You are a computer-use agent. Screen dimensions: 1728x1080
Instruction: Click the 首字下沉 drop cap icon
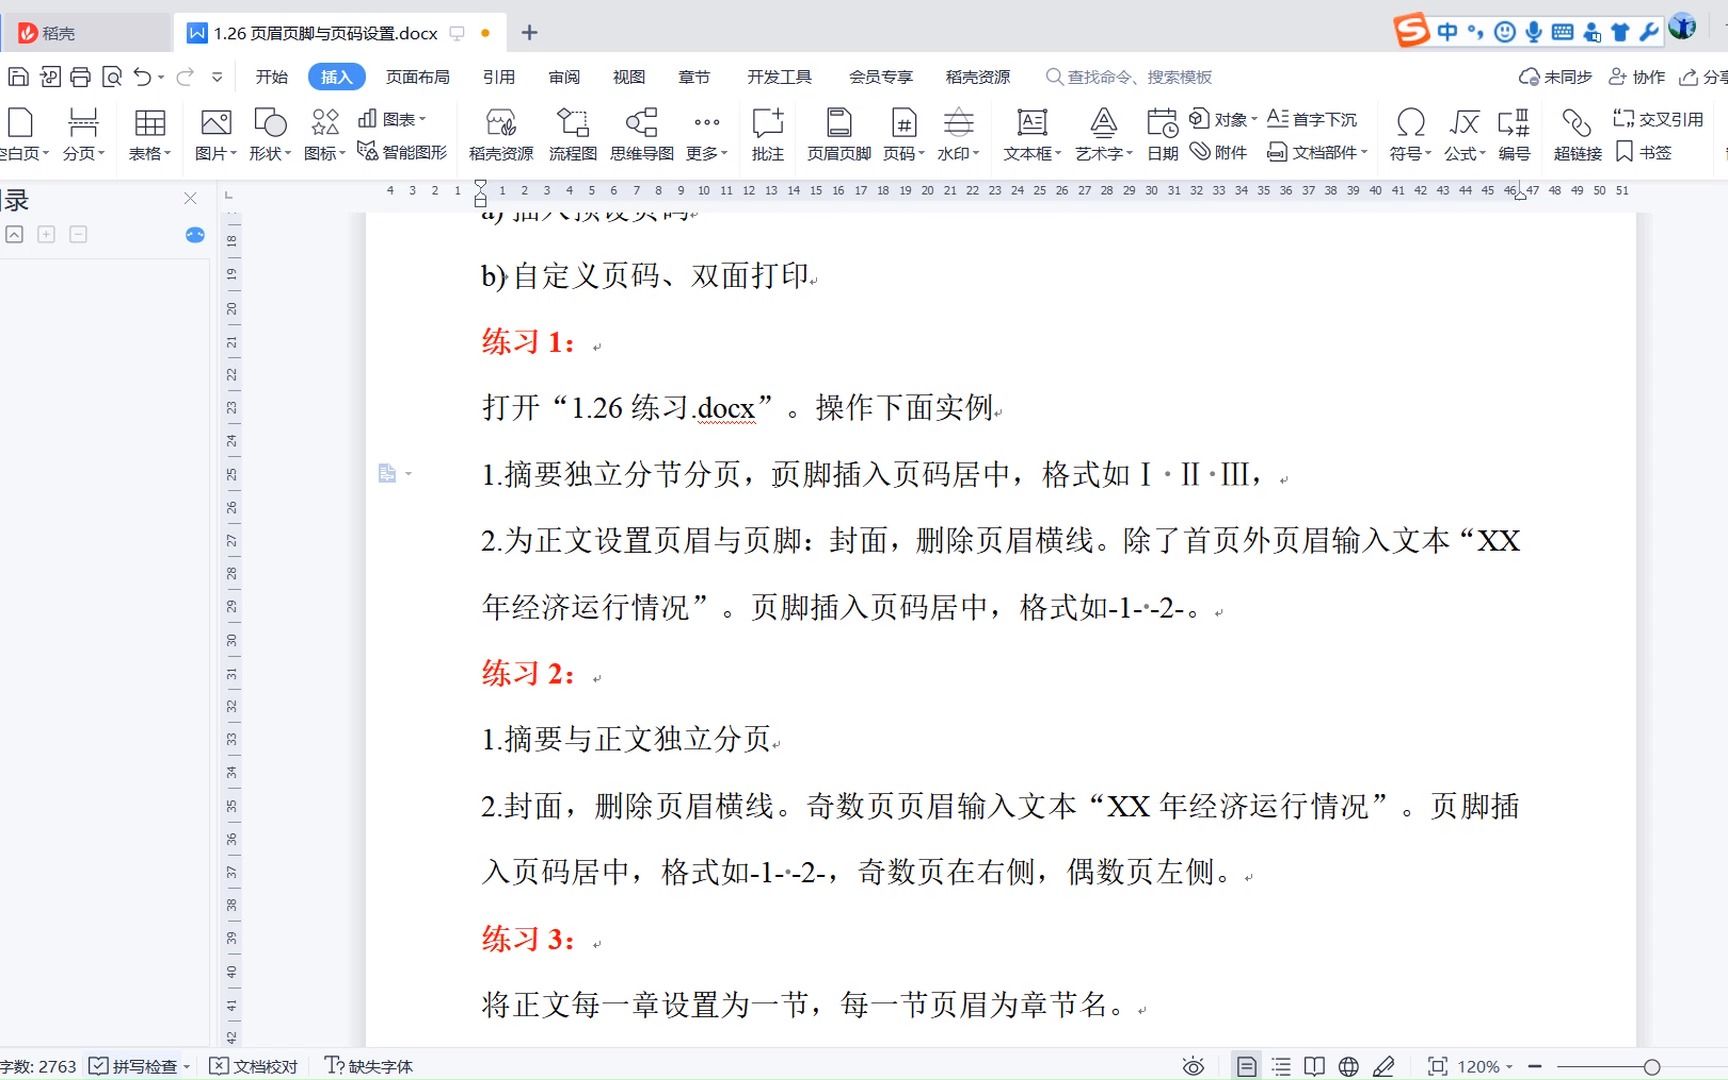[1312, 119]
